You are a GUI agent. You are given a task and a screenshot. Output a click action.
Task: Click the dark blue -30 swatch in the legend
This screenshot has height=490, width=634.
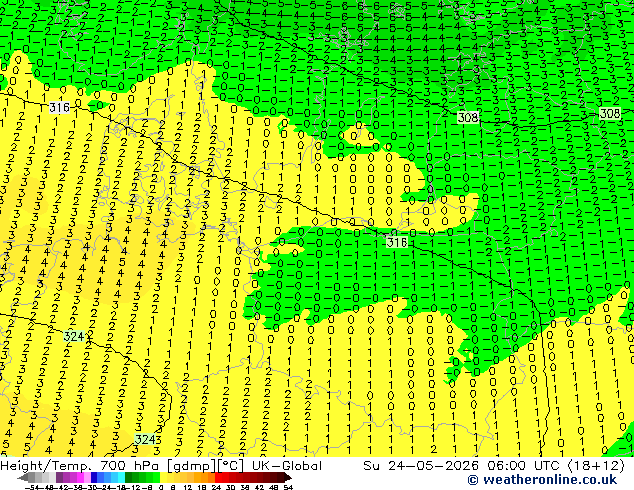[x=94, y=477]
